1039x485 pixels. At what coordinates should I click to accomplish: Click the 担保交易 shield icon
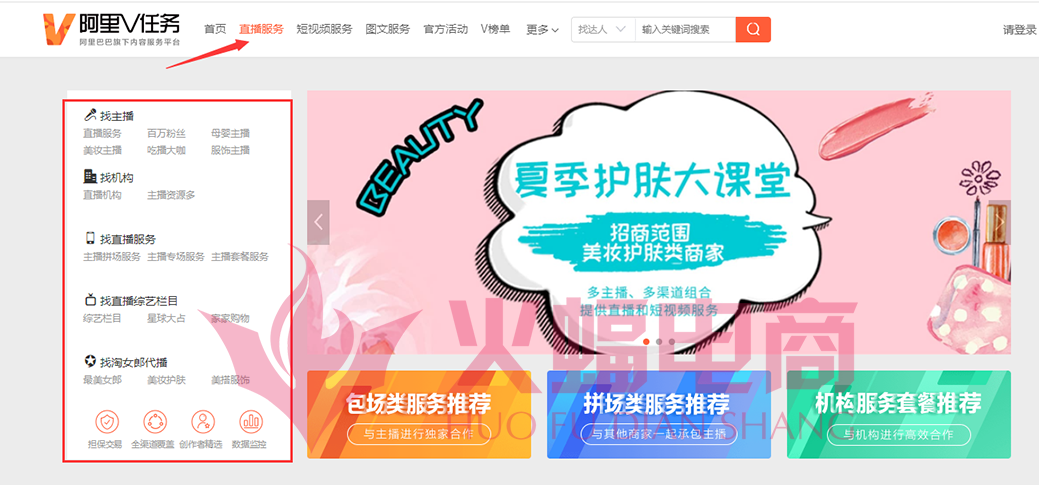click(107, 421)
